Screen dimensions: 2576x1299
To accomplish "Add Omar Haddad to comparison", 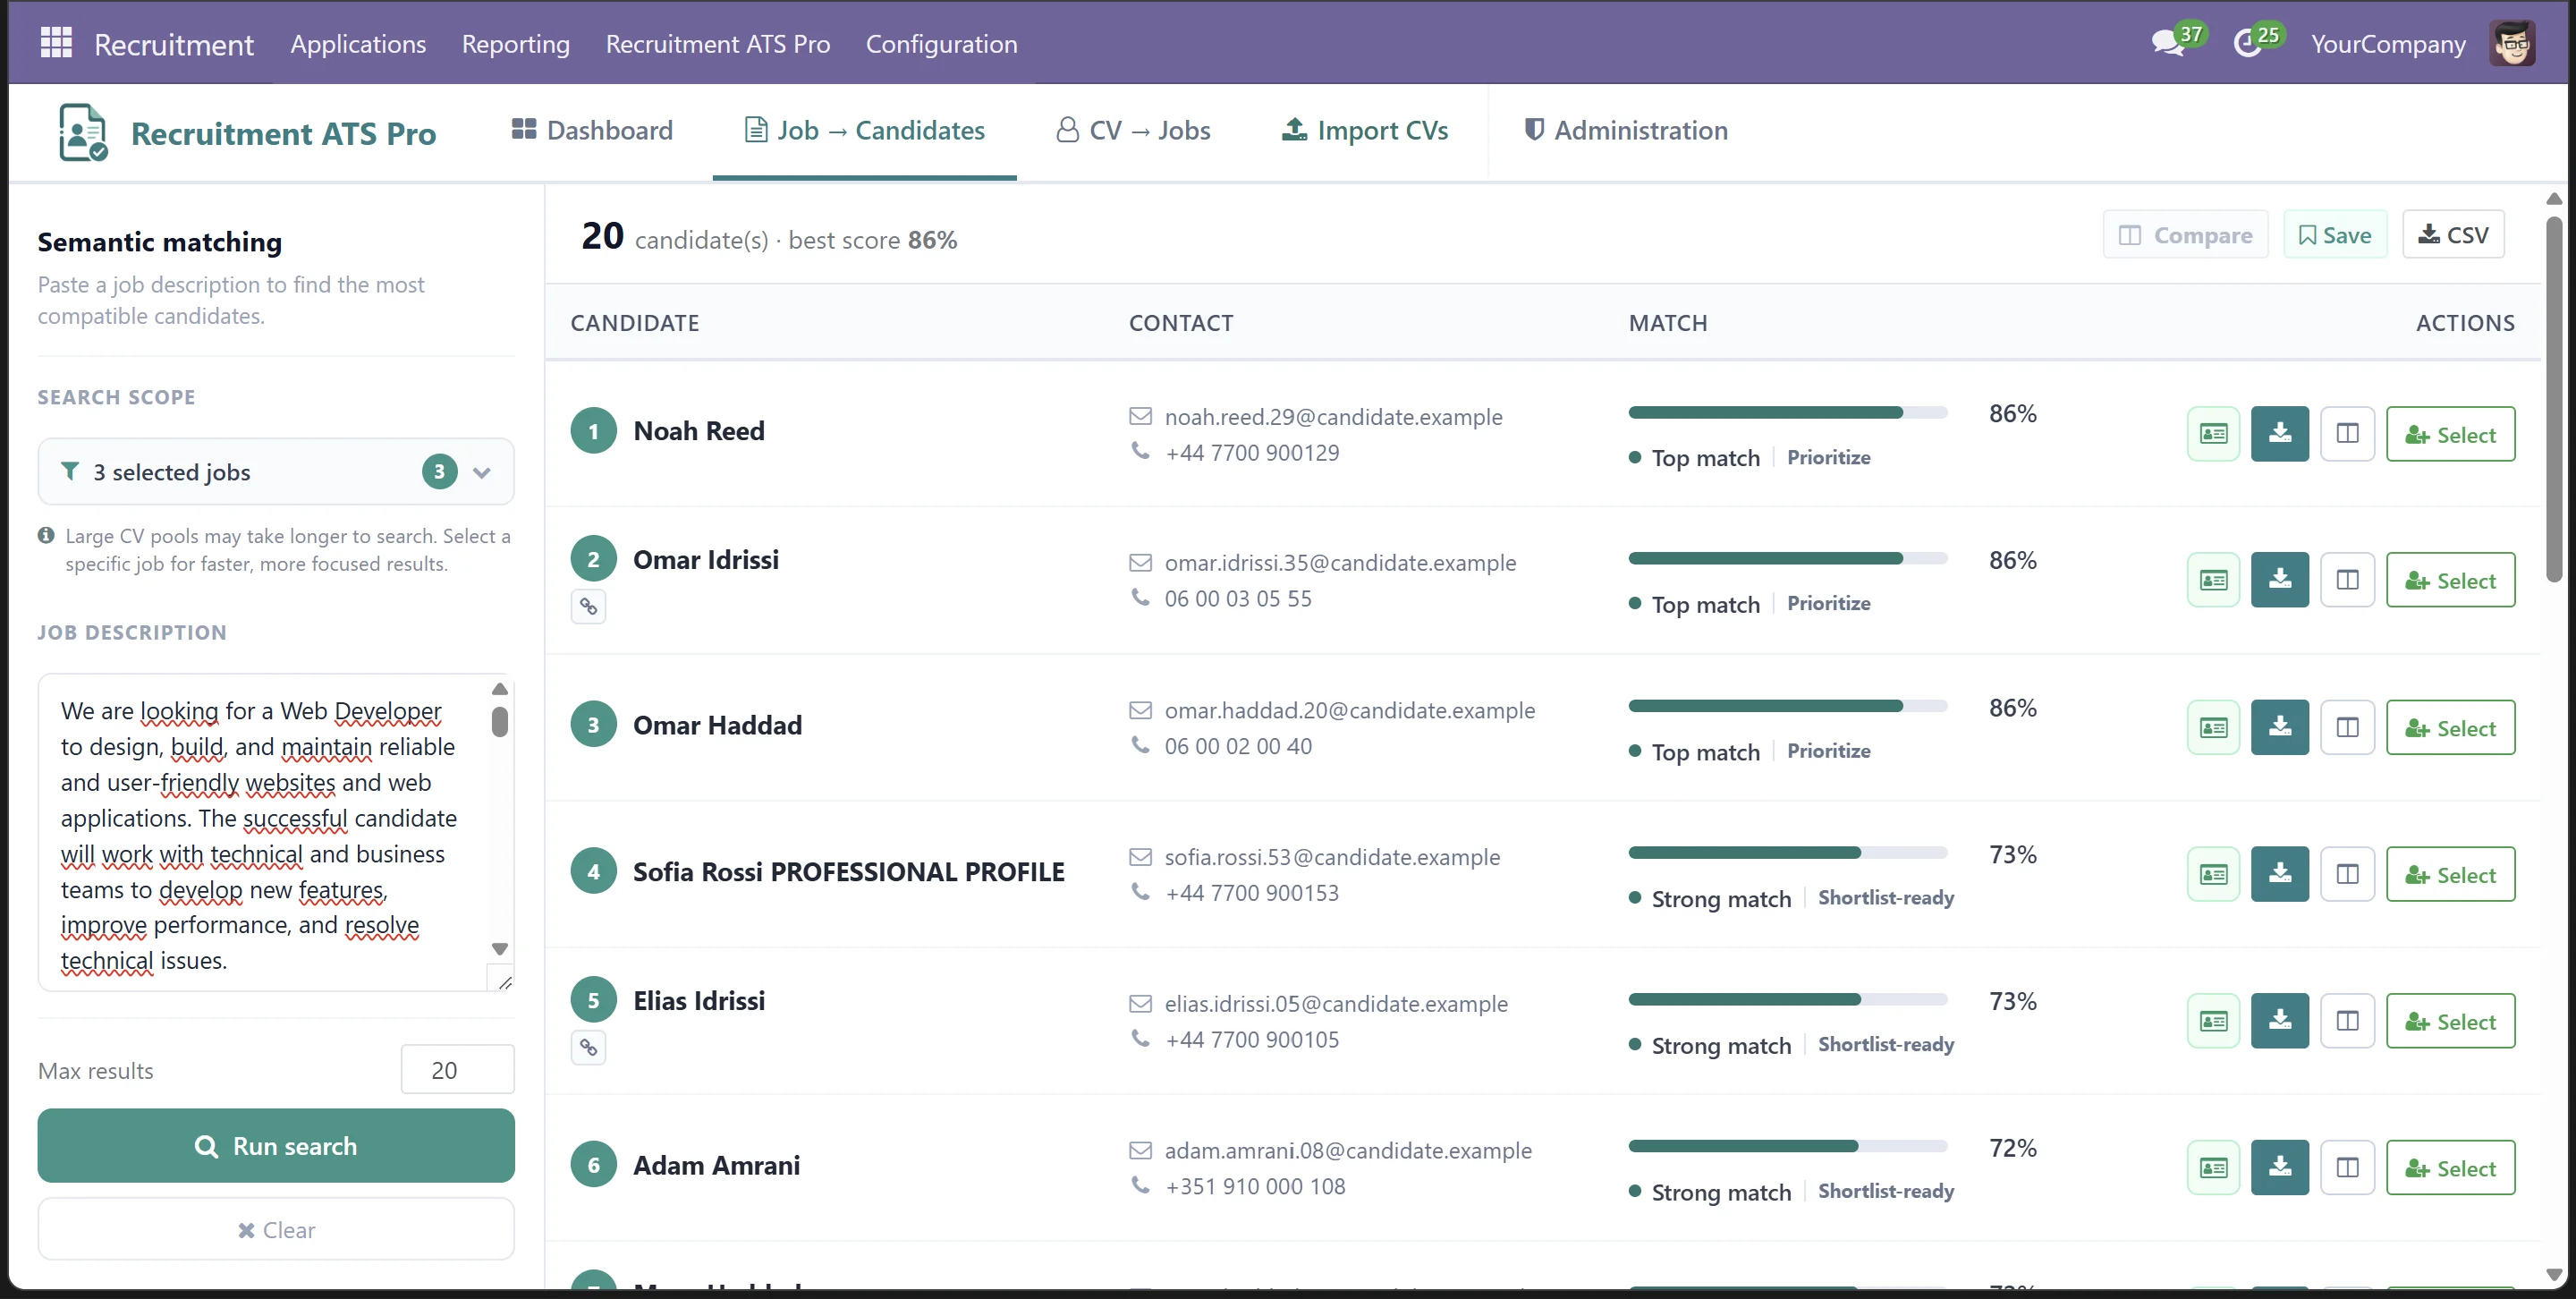I will point(2346,727).
